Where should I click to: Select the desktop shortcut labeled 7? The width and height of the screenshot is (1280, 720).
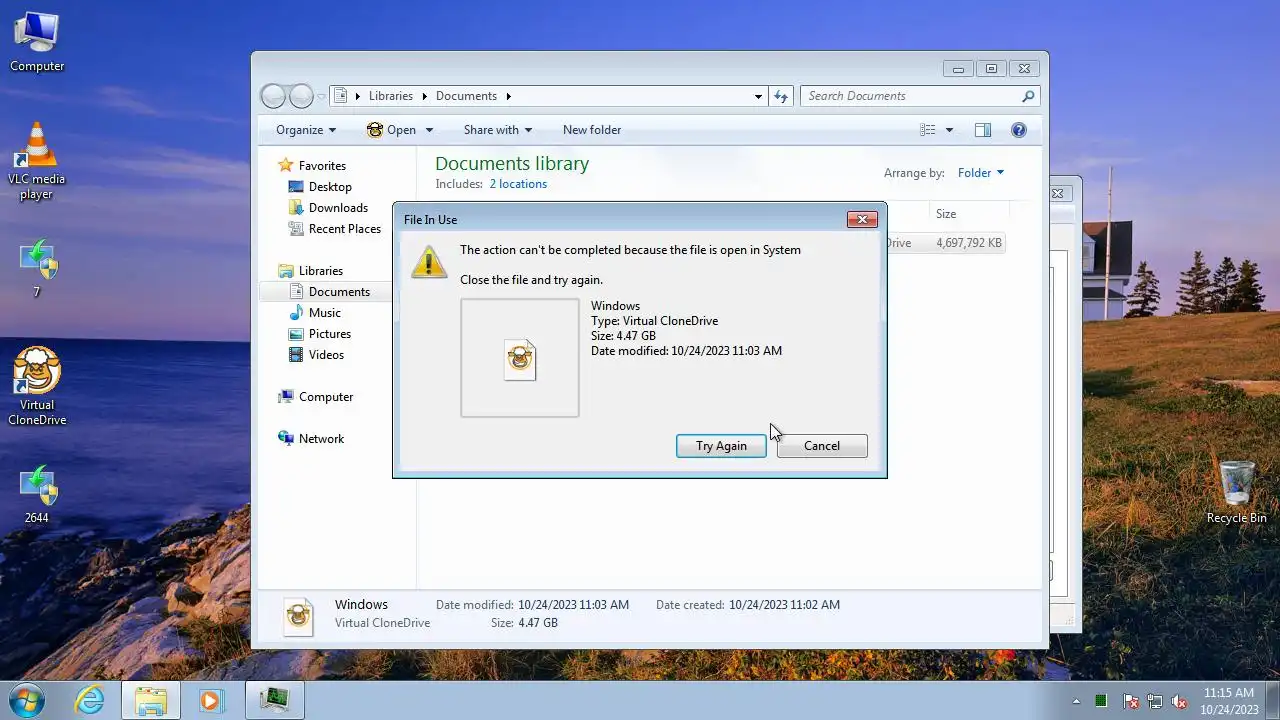pyautogui.click(x=37, y=268)
